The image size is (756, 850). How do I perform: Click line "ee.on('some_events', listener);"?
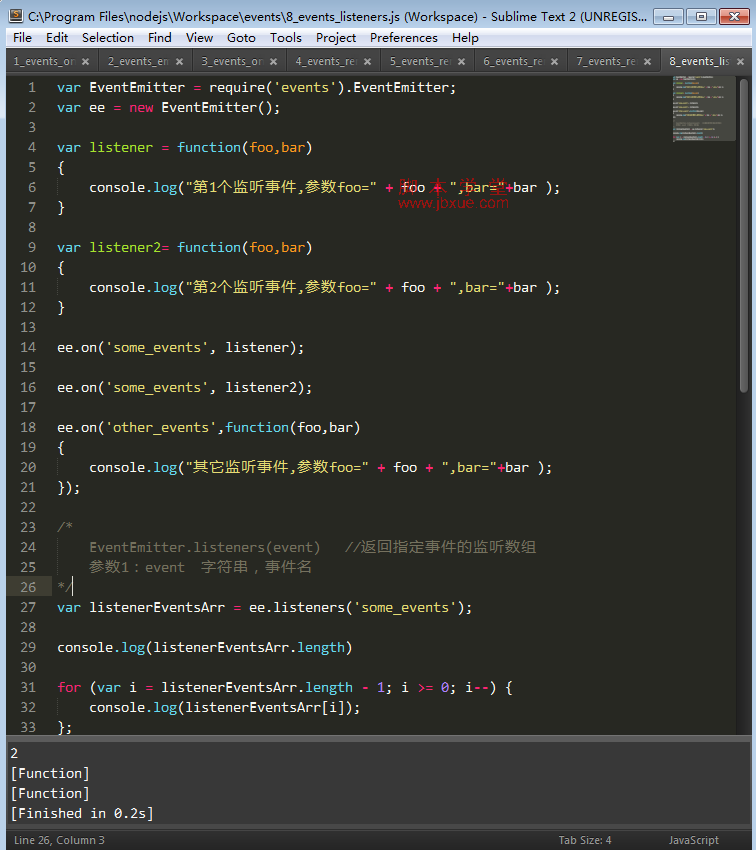[180, 347]
